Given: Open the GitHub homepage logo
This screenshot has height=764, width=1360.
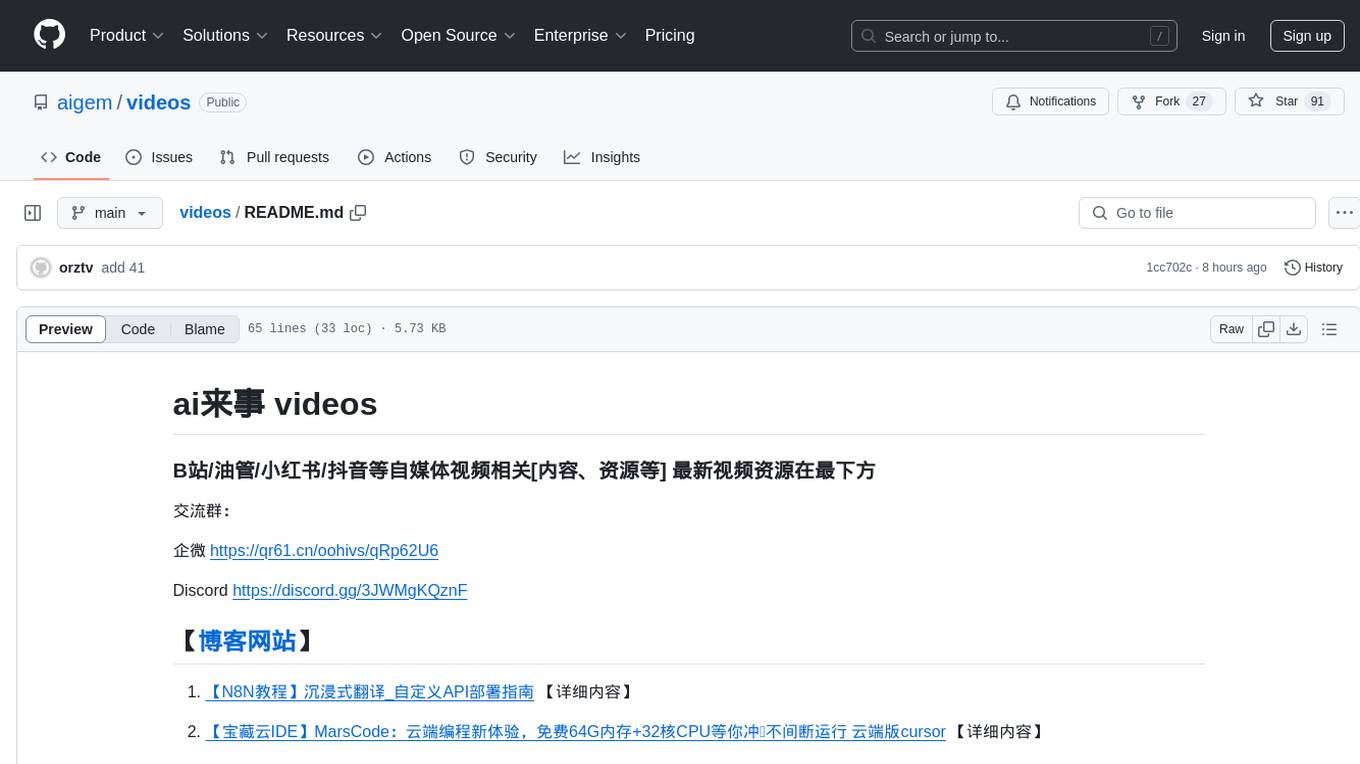Looking at the screenshot, I should (x=49, y=35).
